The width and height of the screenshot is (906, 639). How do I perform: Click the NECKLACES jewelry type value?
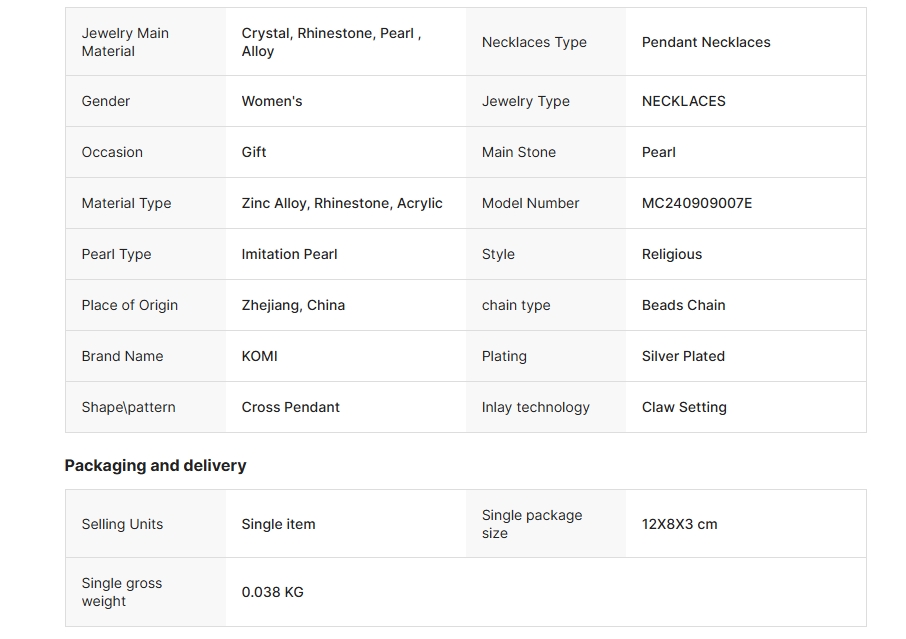pyautogui.click(x=684, y=101)
